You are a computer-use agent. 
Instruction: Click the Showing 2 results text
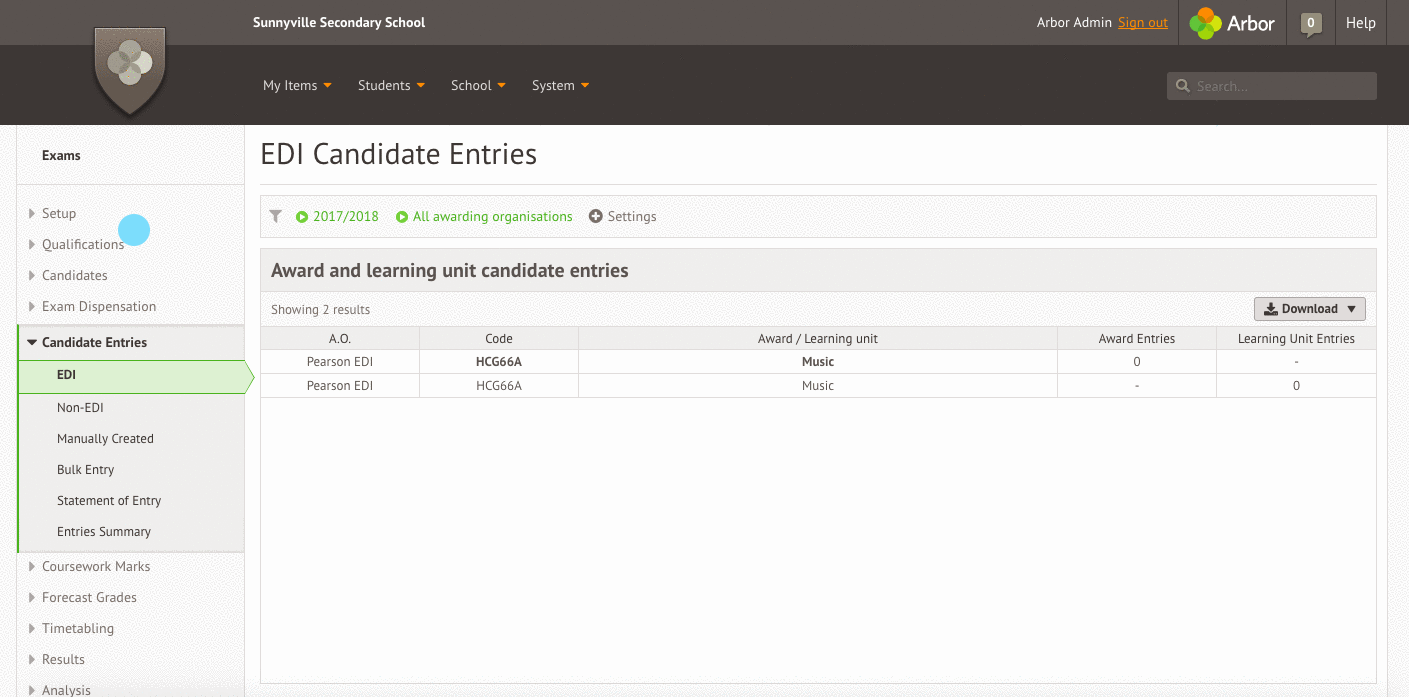pyautogui.click(x=320, y=310)
